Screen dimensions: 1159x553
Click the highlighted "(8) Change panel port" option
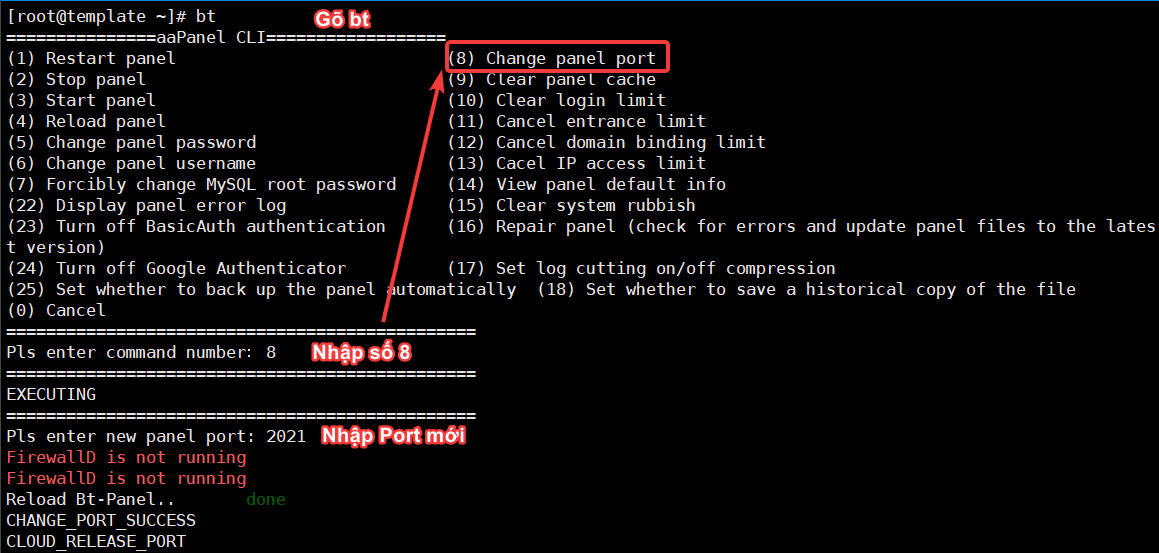[x=556, y=58]
